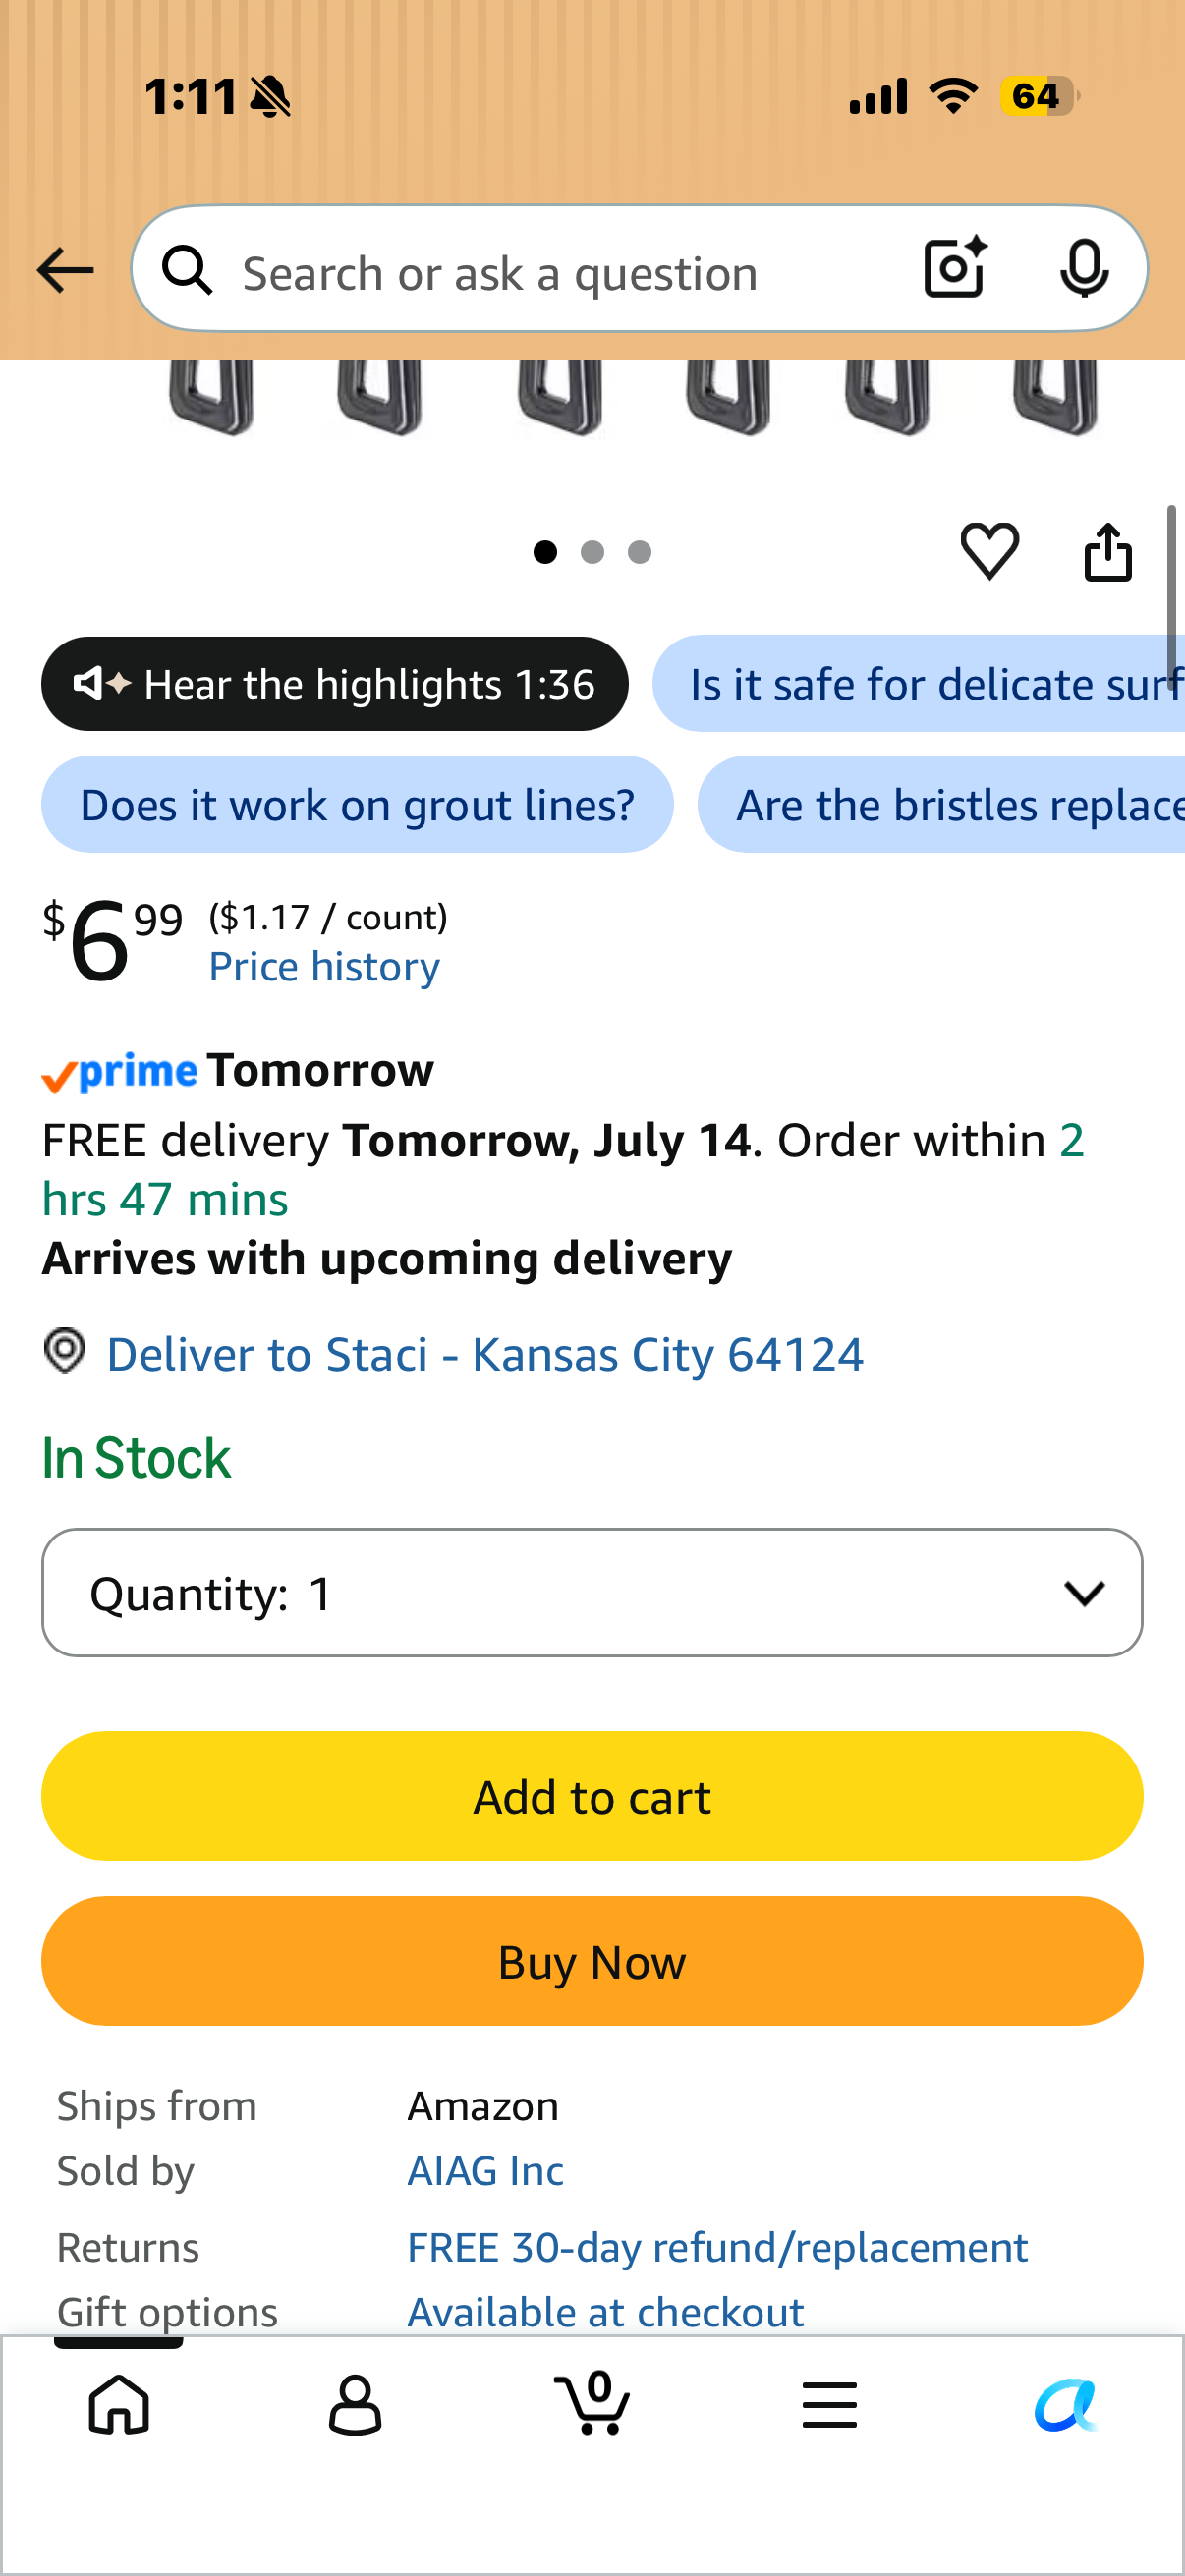The image size is (1185, 2576).
Task: Tap the back arrow icon
Action: pyautogui.click(x=65, y=270)
